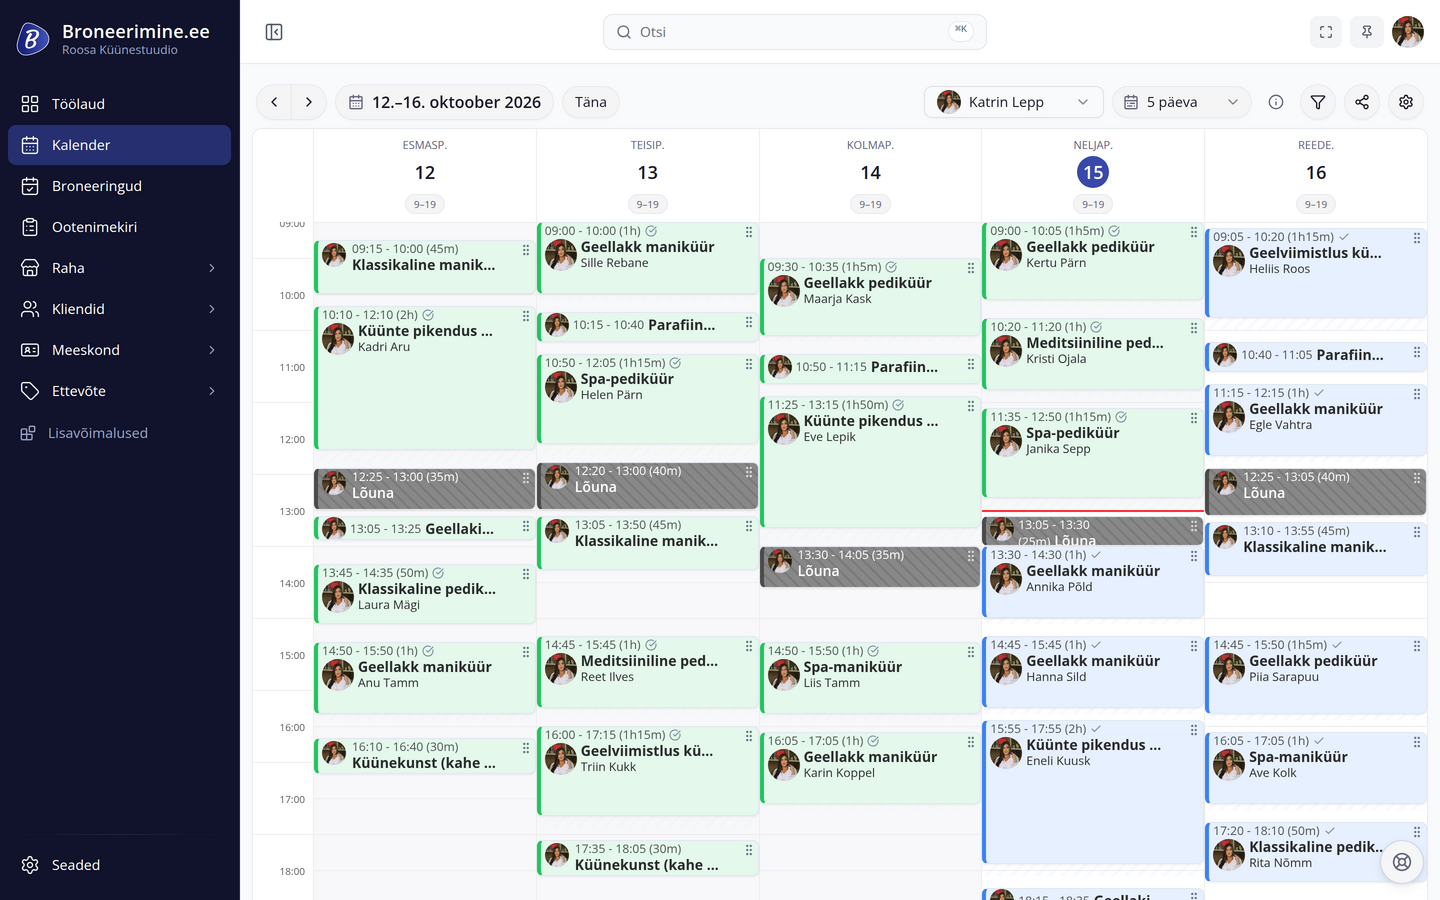Expand the Meeskond menu

[120, 350]
